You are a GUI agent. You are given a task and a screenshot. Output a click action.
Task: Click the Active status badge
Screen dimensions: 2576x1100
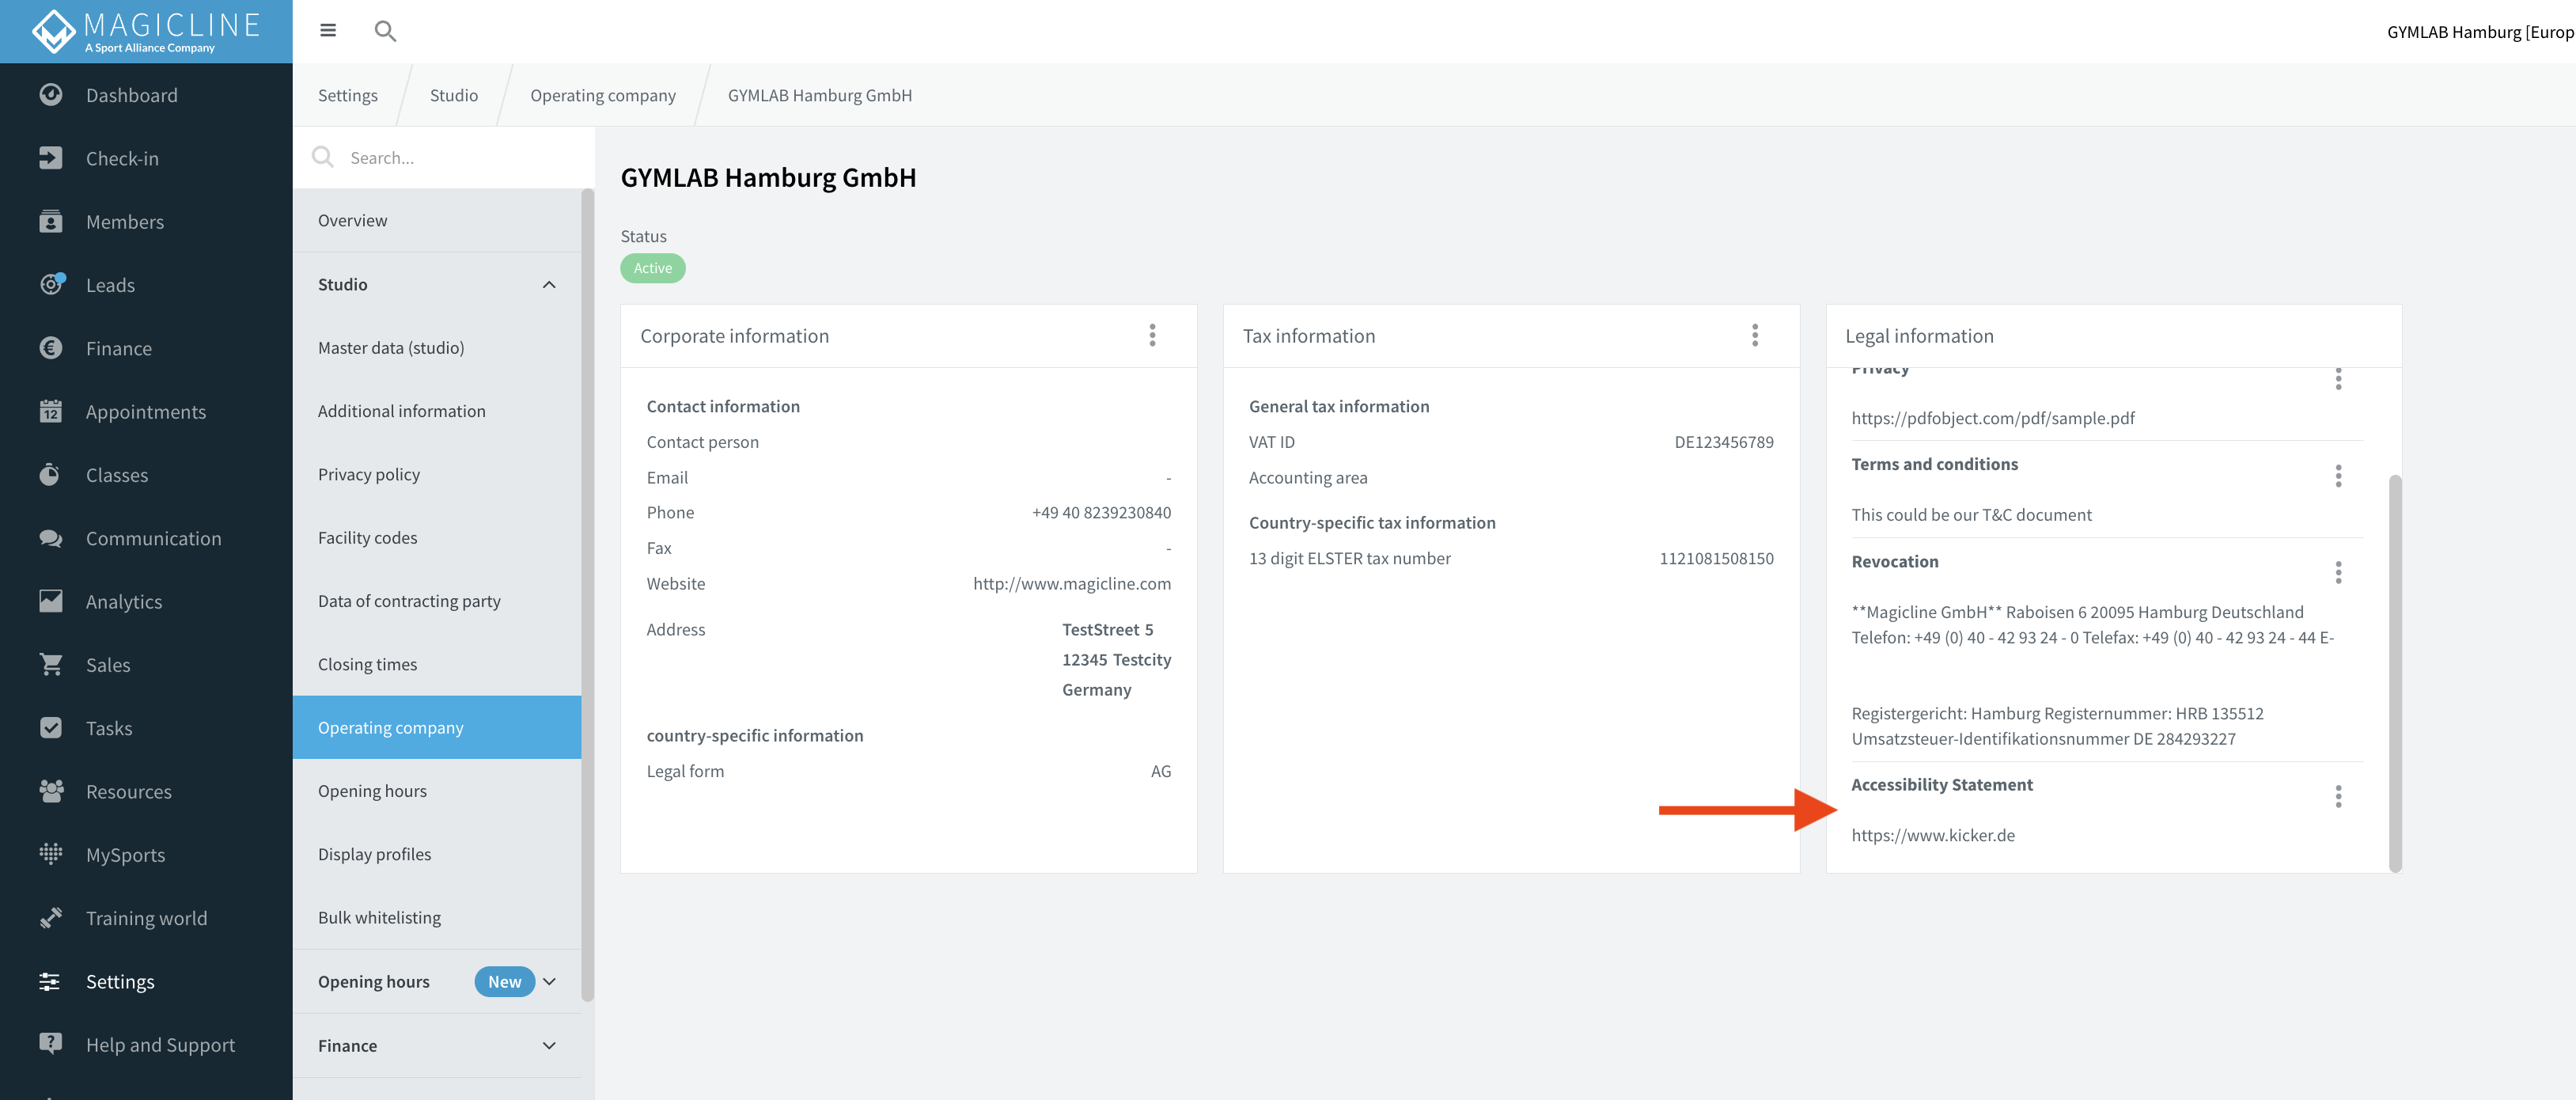click(x=653, y=268)
